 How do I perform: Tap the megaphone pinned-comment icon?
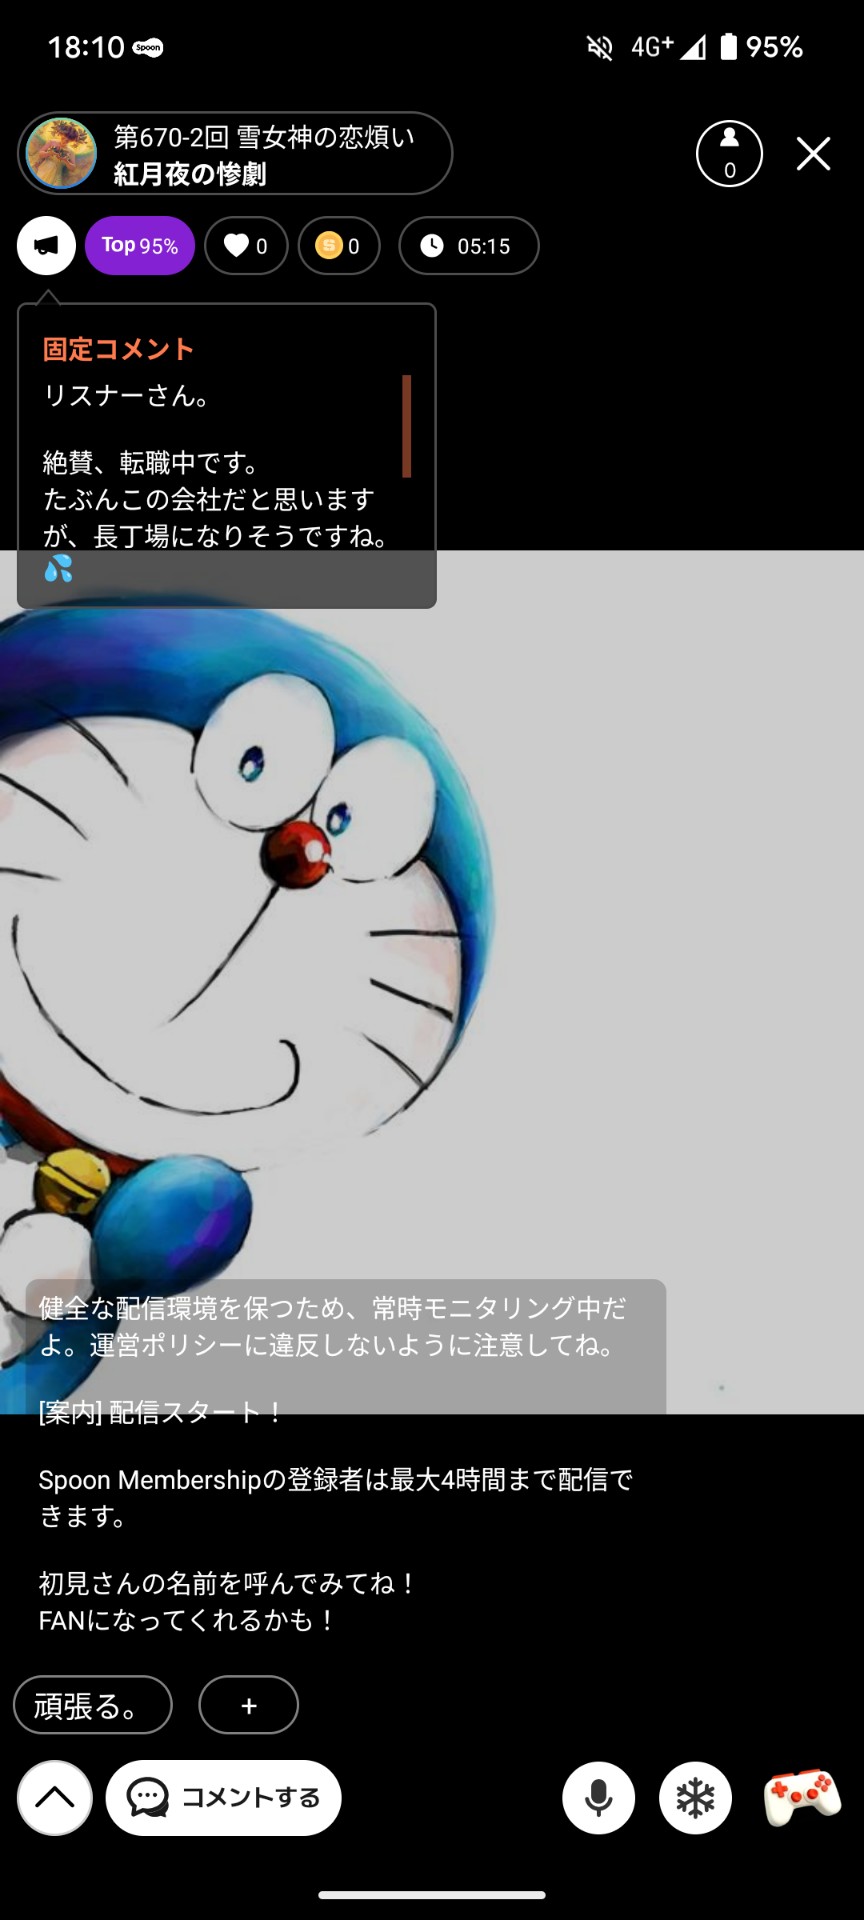[x=46, y=246]
